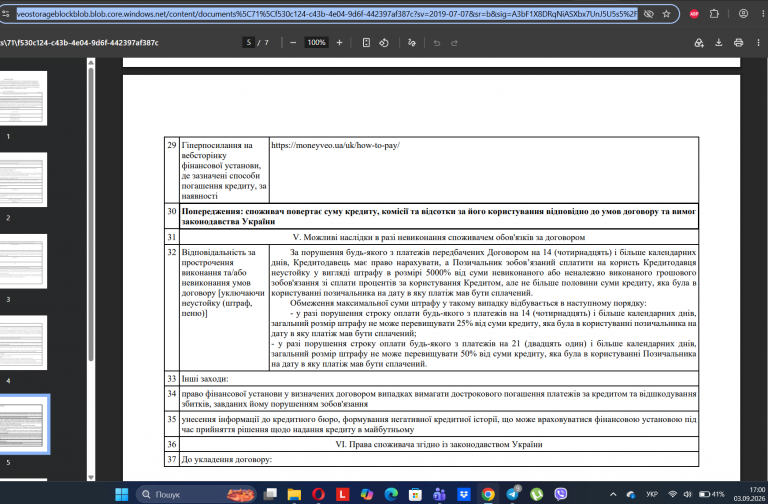Select the highlighted page 5 thumbnail
Image resolution: width=768 pixels, height=504 pixels.
coord(24,424)
